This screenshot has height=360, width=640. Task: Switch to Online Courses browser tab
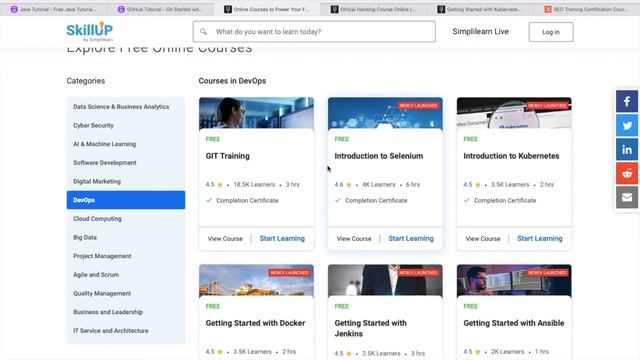tap(267, 9)
